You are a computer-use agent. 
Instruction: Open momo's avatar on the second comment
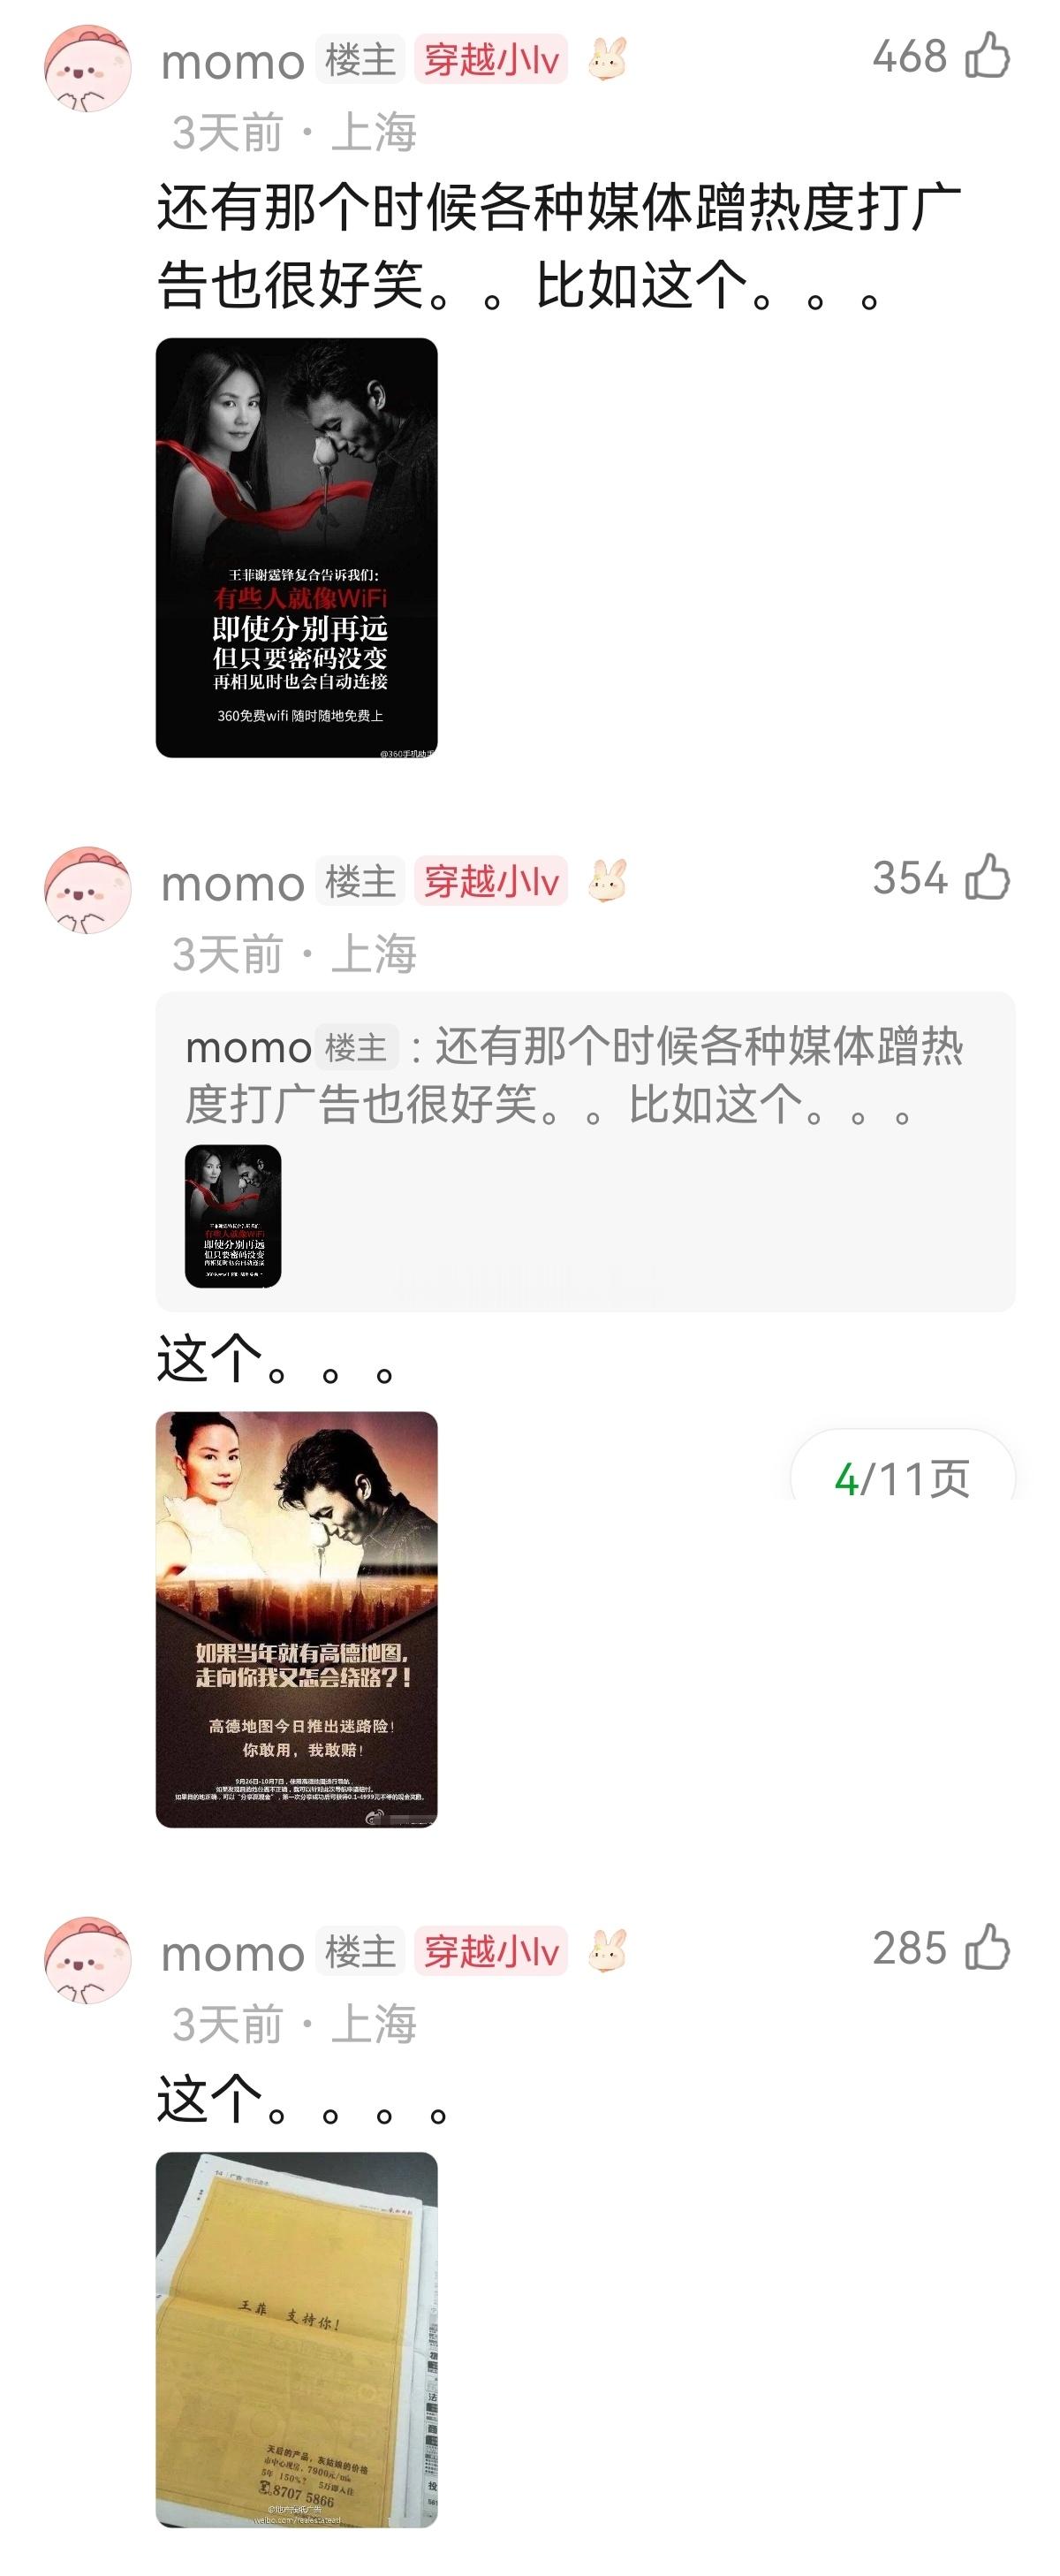88,889
